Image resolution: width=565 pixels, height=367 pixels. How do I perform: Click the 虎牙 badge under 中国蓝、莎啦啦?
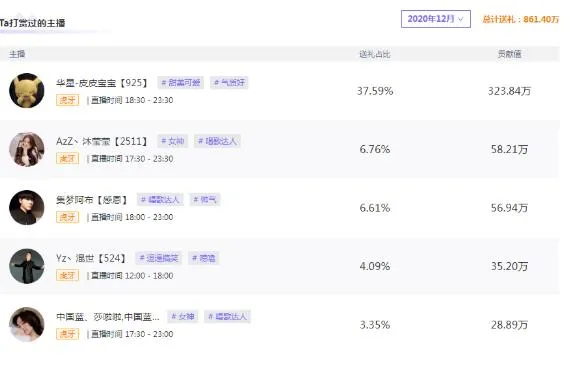coord(67,334)
